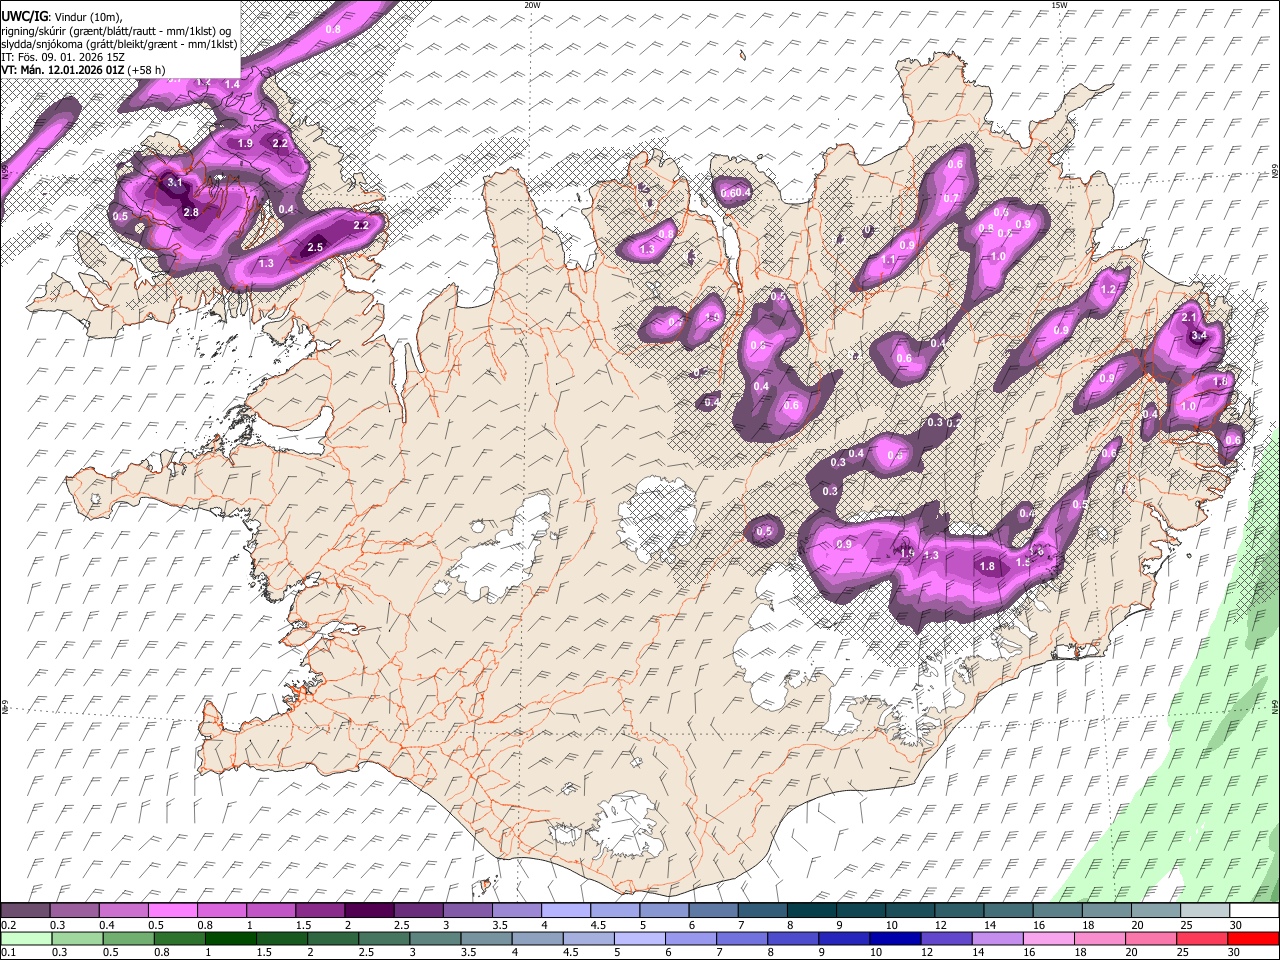Select the bright pink swatch between 0.5 and 0.8
1280x960 pixels.
172,911
